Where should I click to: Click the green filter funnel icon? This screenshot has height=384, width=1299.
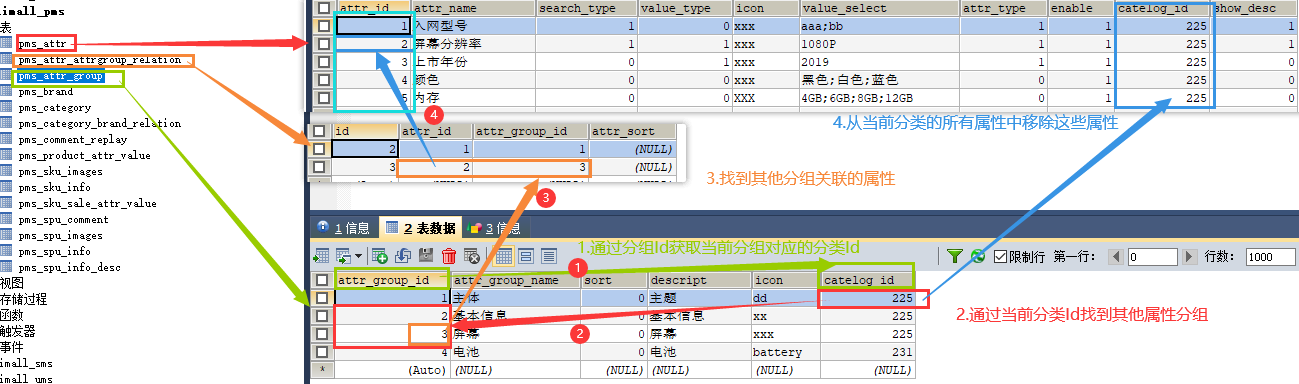955,256
